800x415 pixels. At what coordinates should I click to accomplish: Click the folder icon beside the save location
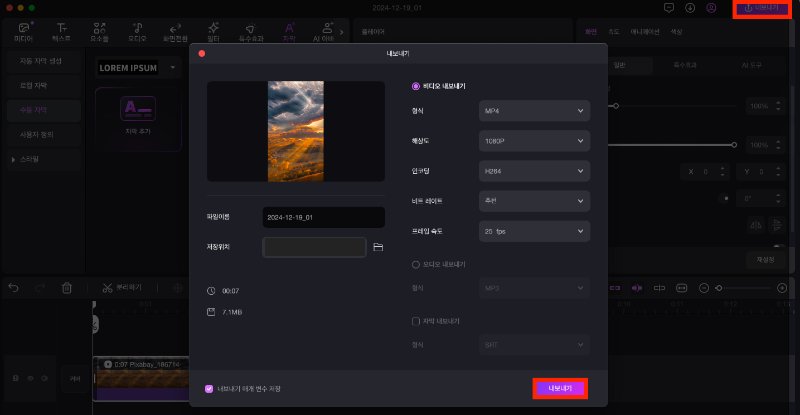(x=378, y=246)
